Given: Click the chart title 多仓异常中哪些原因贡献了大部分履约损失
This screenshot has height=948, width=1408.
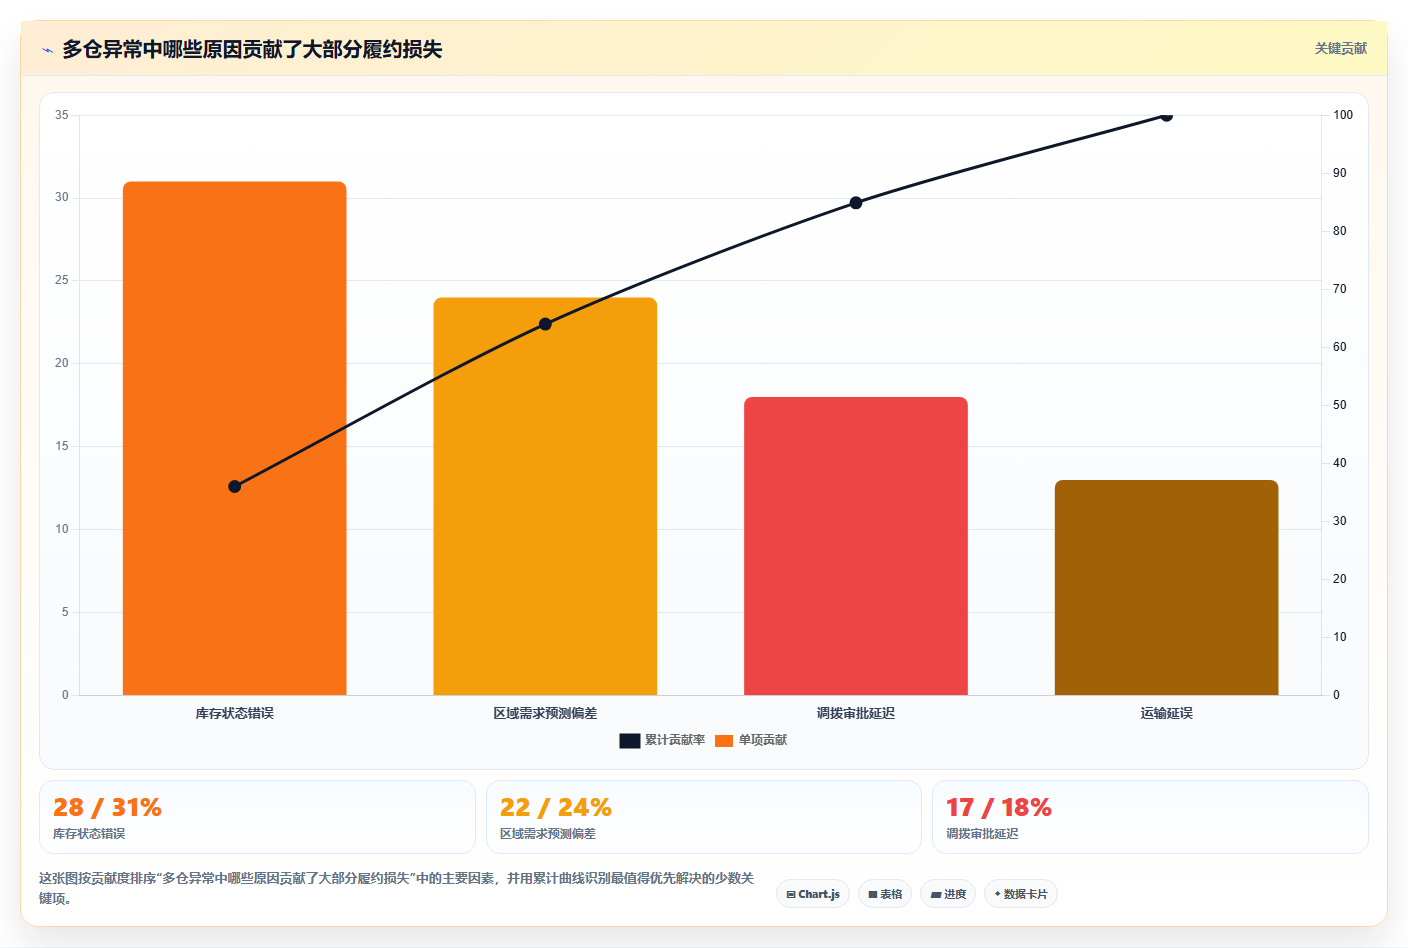Looking at the screenshot, I should point(252,49).
